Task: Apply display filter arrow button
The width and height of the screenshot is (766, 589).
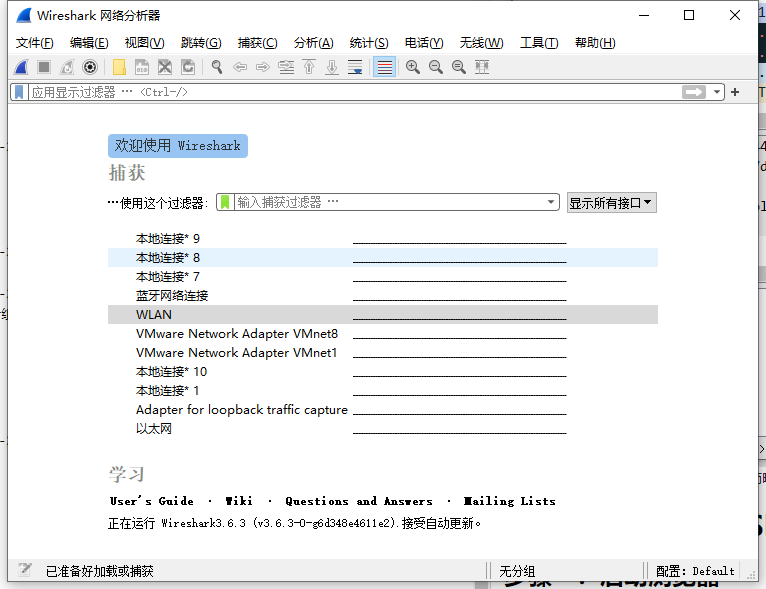Action: [x=694, y=92]
